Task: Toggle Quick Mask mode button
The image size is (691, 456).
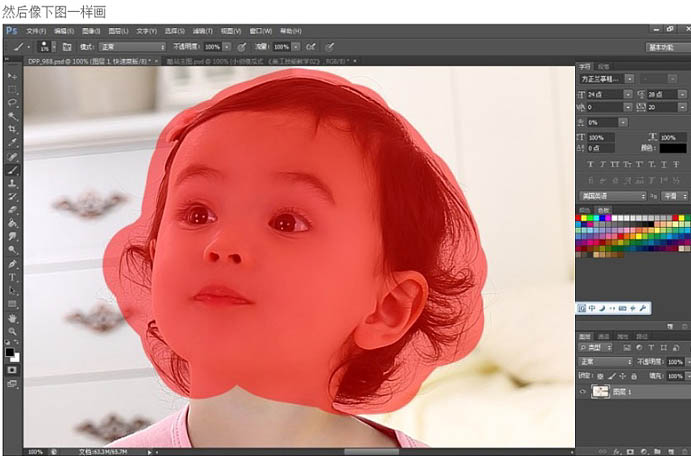Action: tap(12, 369)
